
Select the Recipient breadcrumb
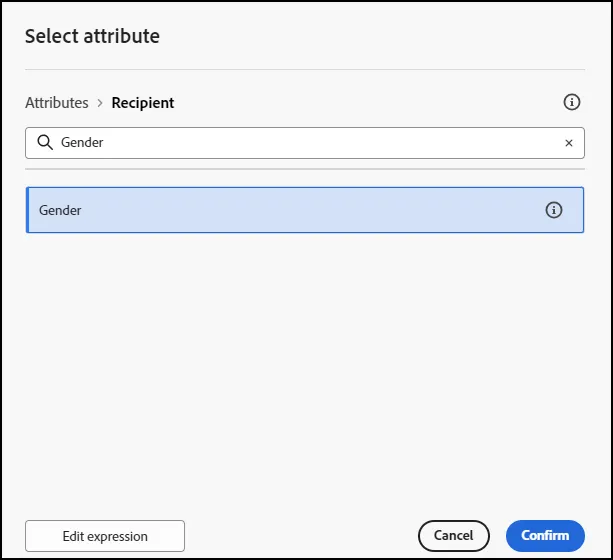click(x=143, y=103)
